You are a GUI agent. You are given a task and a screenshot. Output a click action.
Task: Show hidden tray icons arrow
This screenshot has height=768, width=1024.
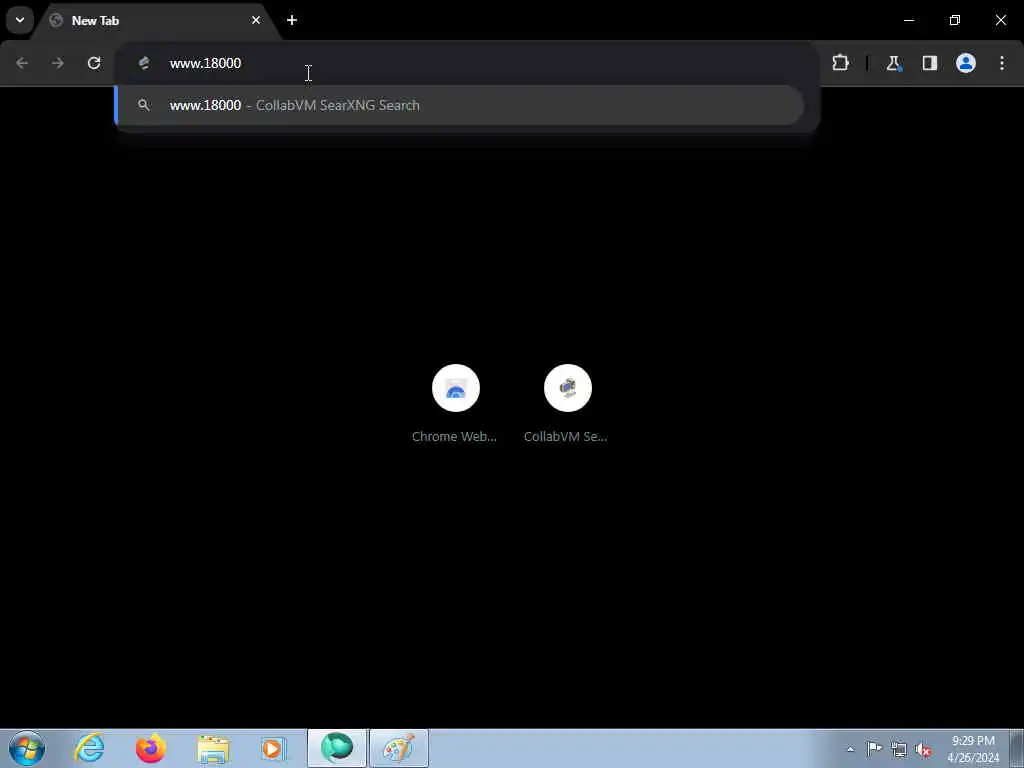850,749
